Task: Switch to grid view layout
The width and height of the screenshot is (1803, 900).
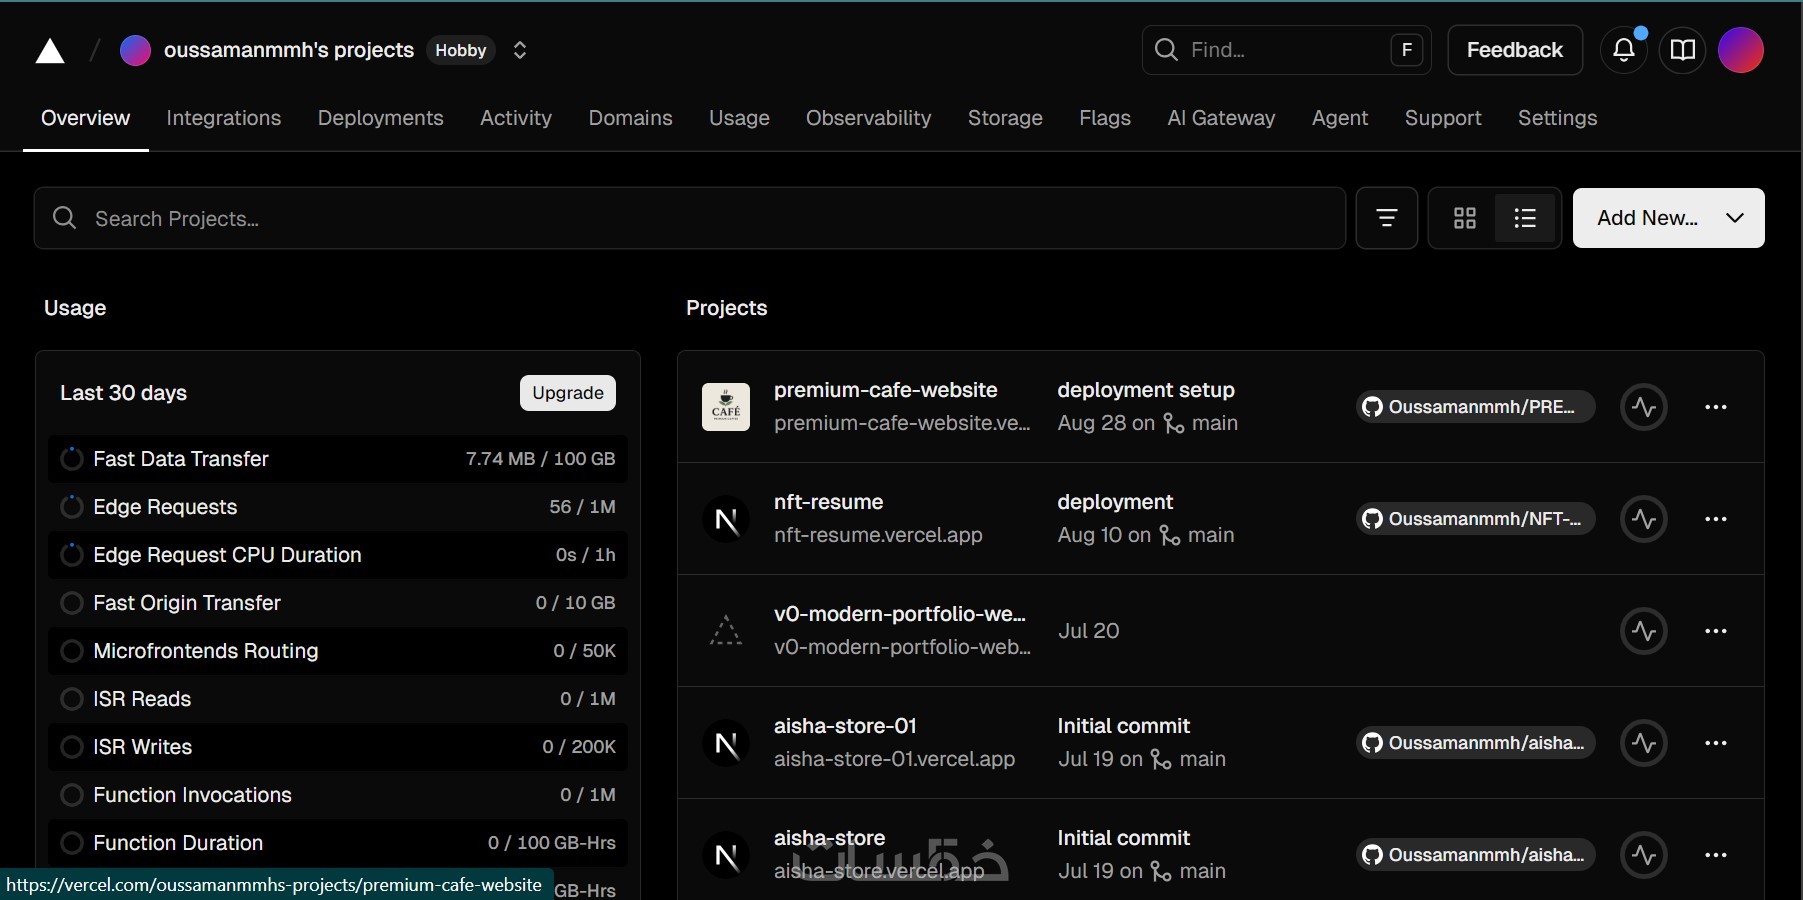Action: [1465, 218]
